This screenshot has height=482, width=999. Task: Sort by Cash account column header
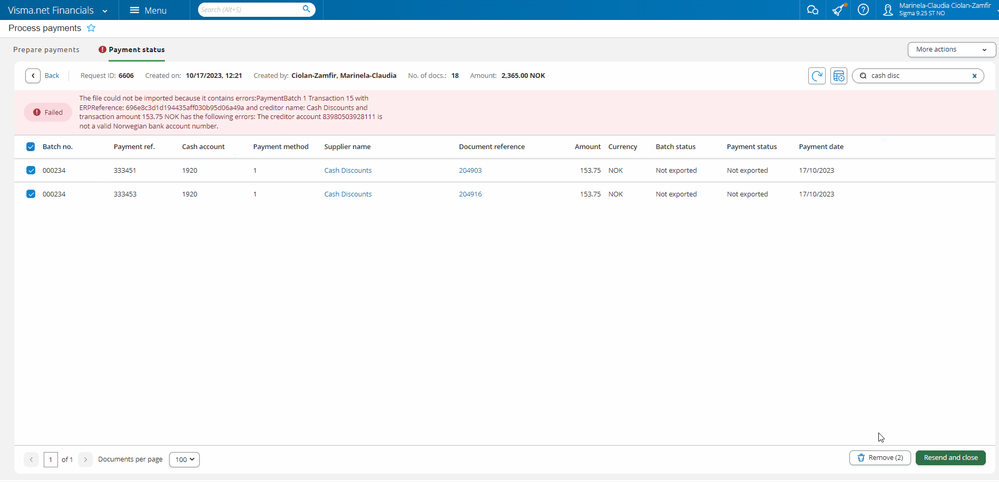pos(203,146)
